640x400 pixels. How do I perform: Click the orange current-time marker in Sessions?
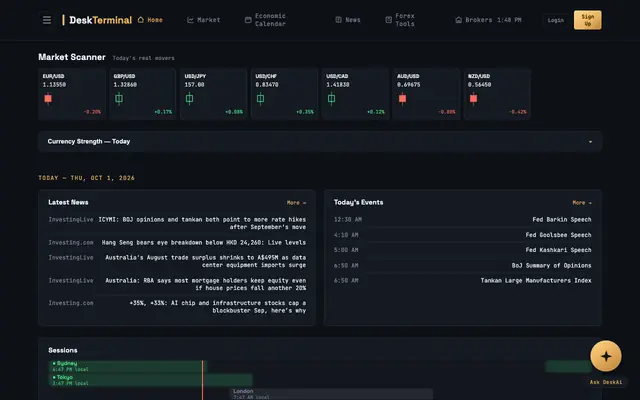pyautogui.click(x=202, y=380)
